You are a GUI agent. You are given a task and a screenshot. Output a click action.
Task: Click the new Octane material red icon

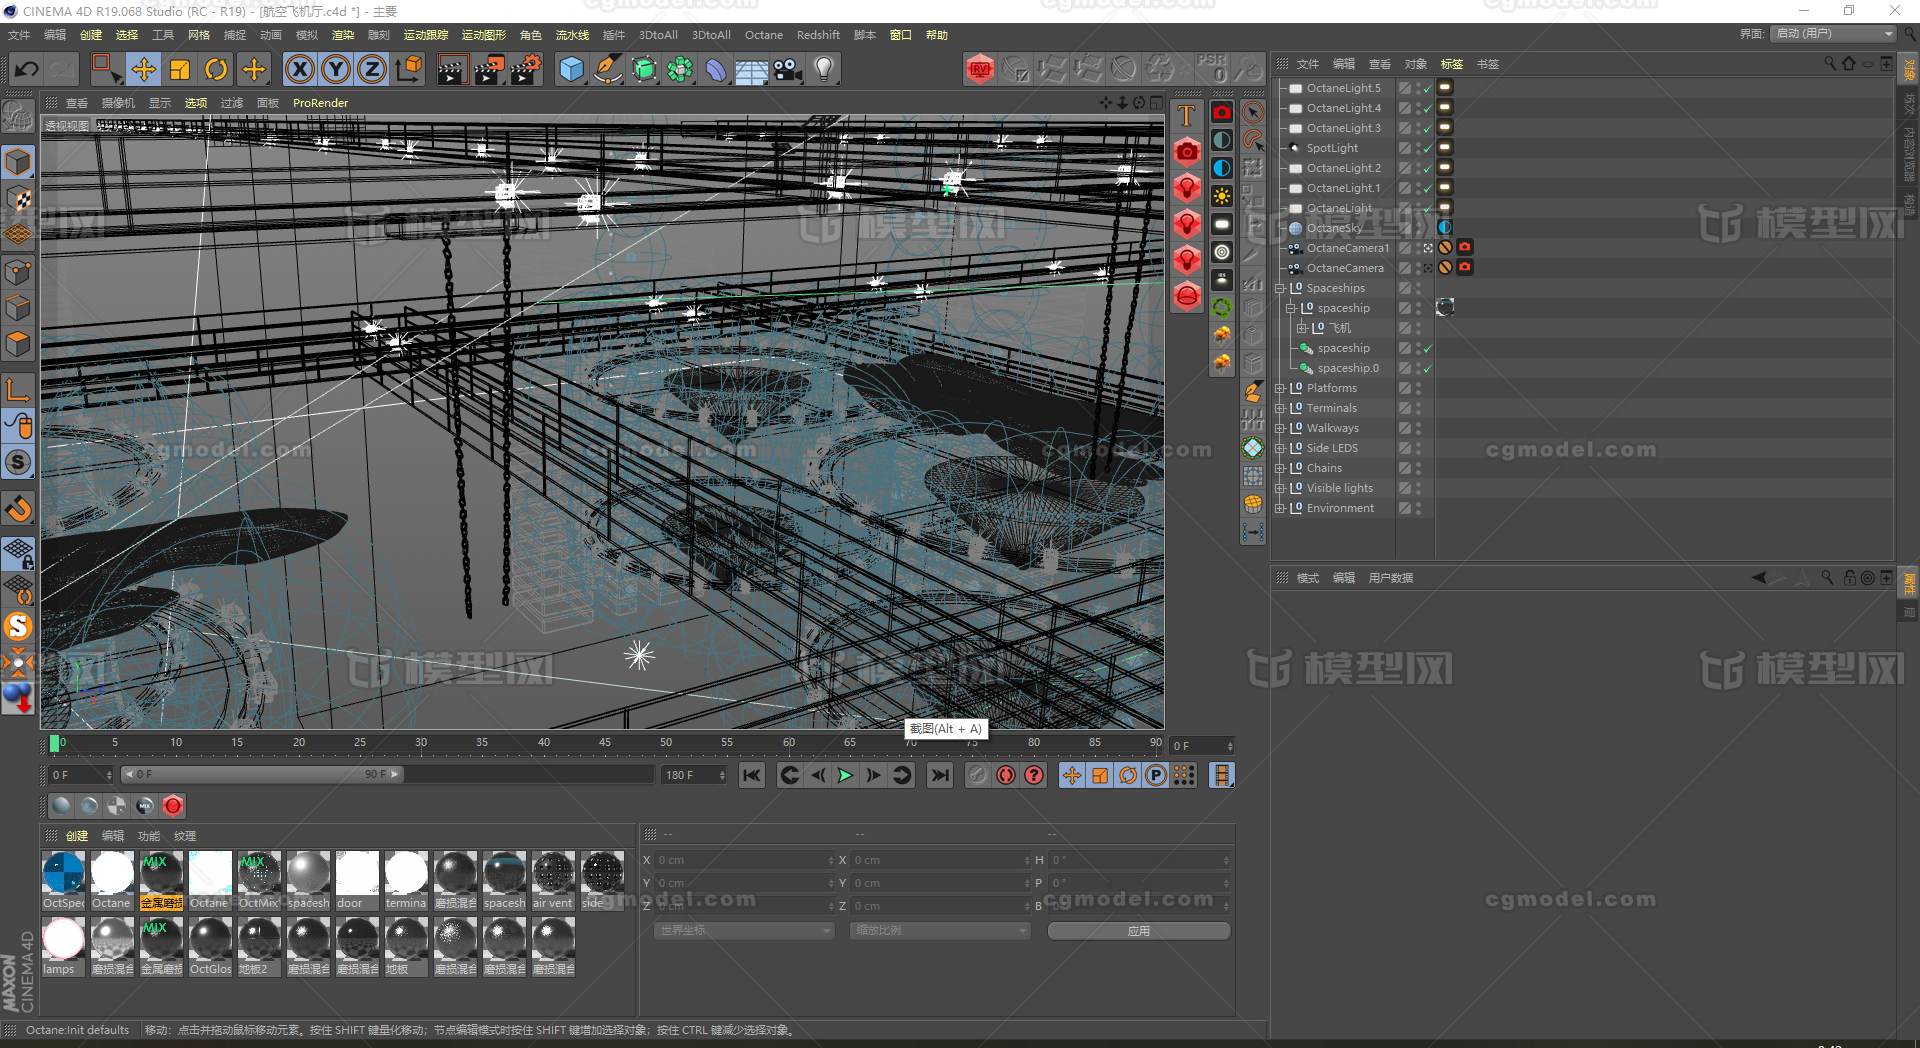tap(173, 806)
